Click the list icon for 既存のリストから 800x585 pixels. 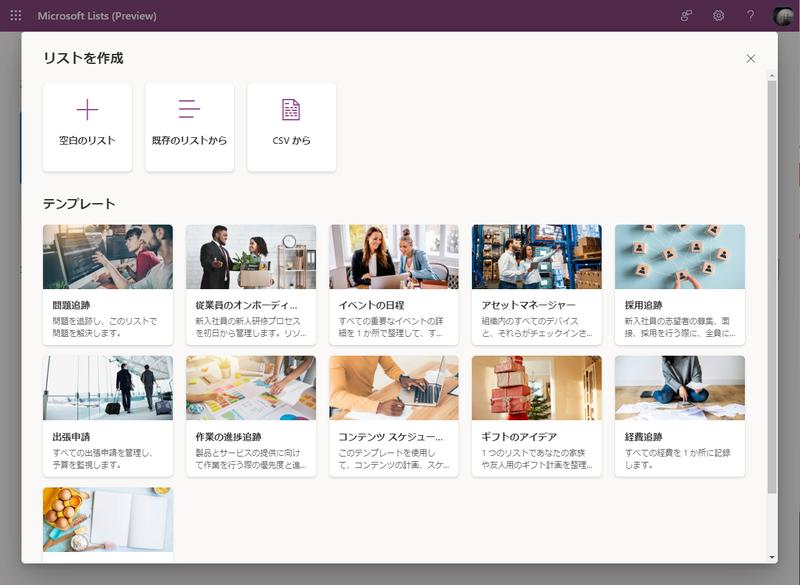pyautogui.click(x=189, y=110)
